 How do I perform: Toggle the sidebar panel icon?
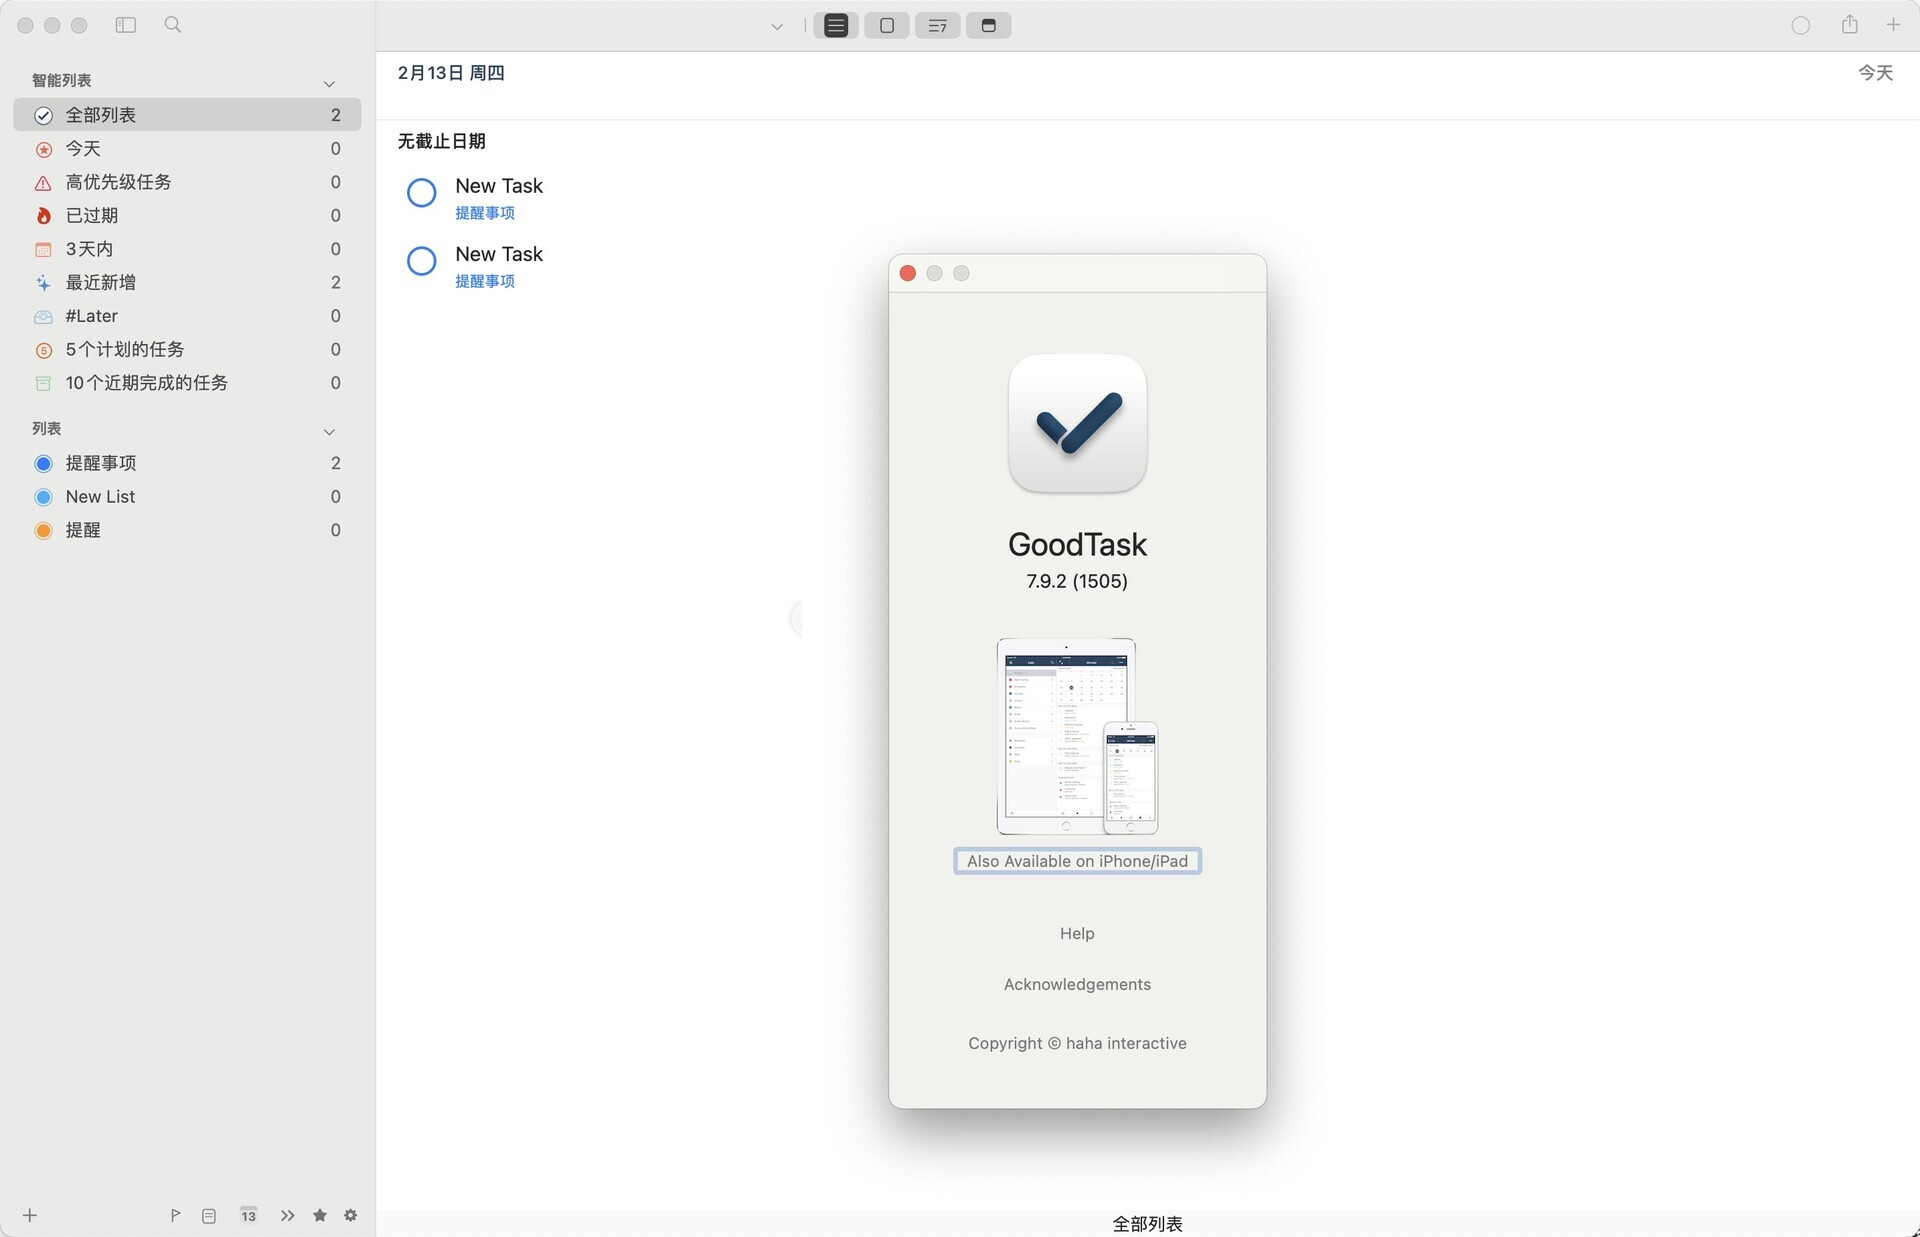point(125,25)
